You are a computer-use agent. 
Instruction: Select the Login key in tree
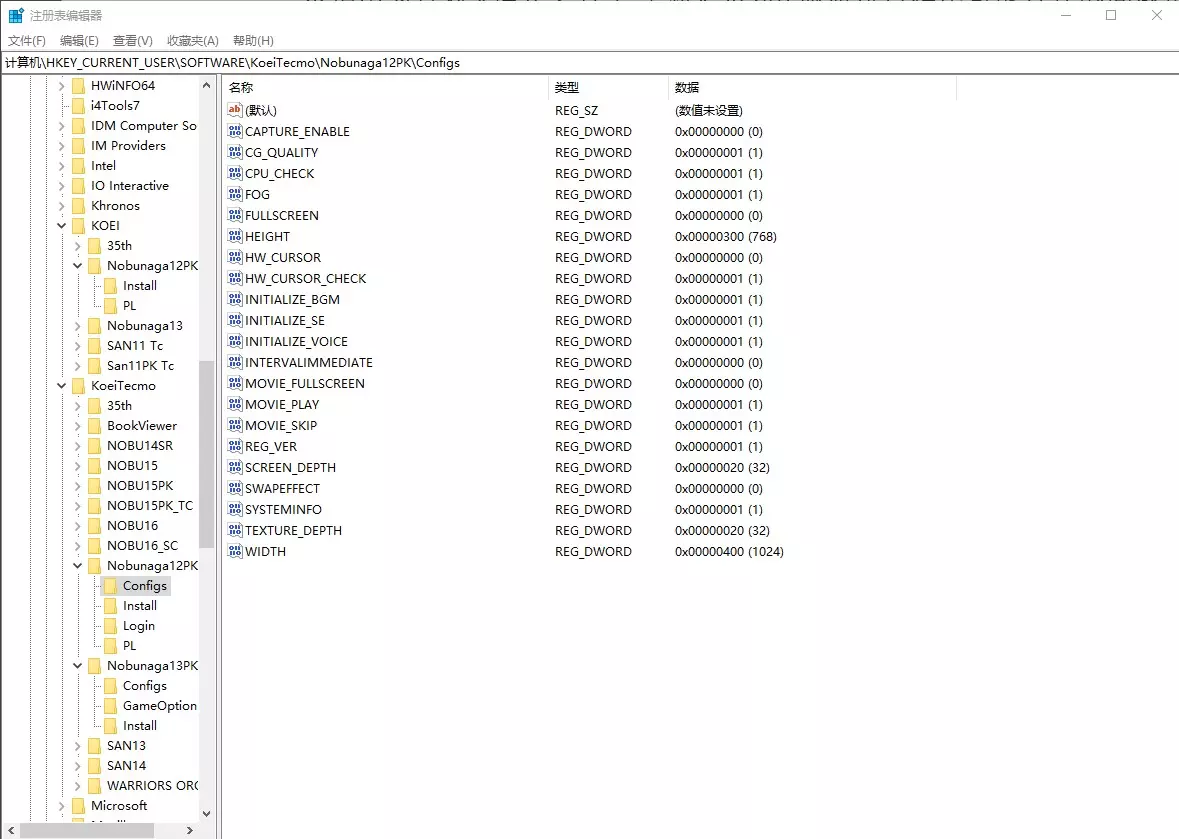138,625
